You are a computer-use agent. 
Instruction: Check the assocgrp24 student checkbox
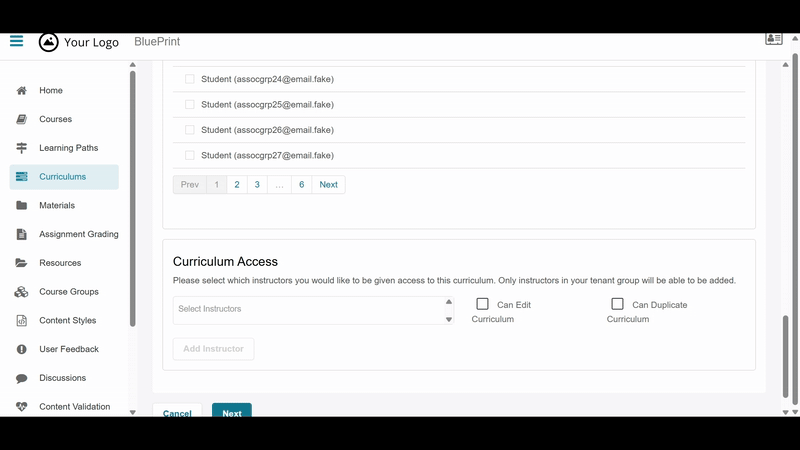(190, 79)
